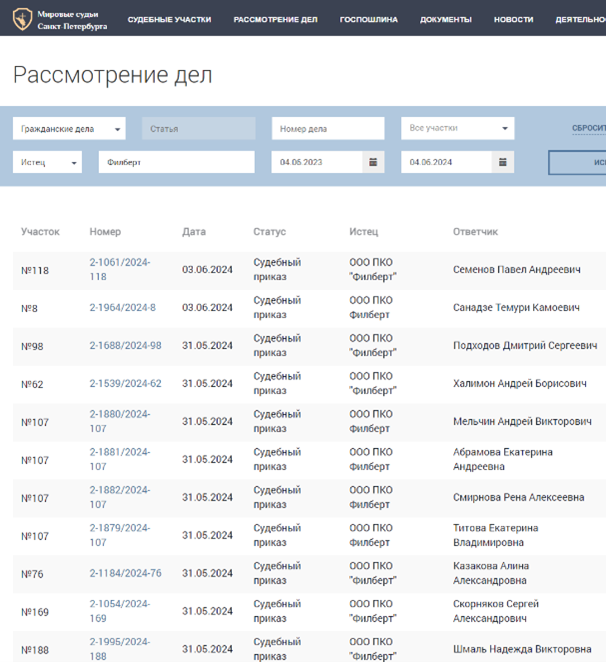Open calendar icon for end date 04.06.2024
This screenshot has height=662, width=606.
click(502, 162)
